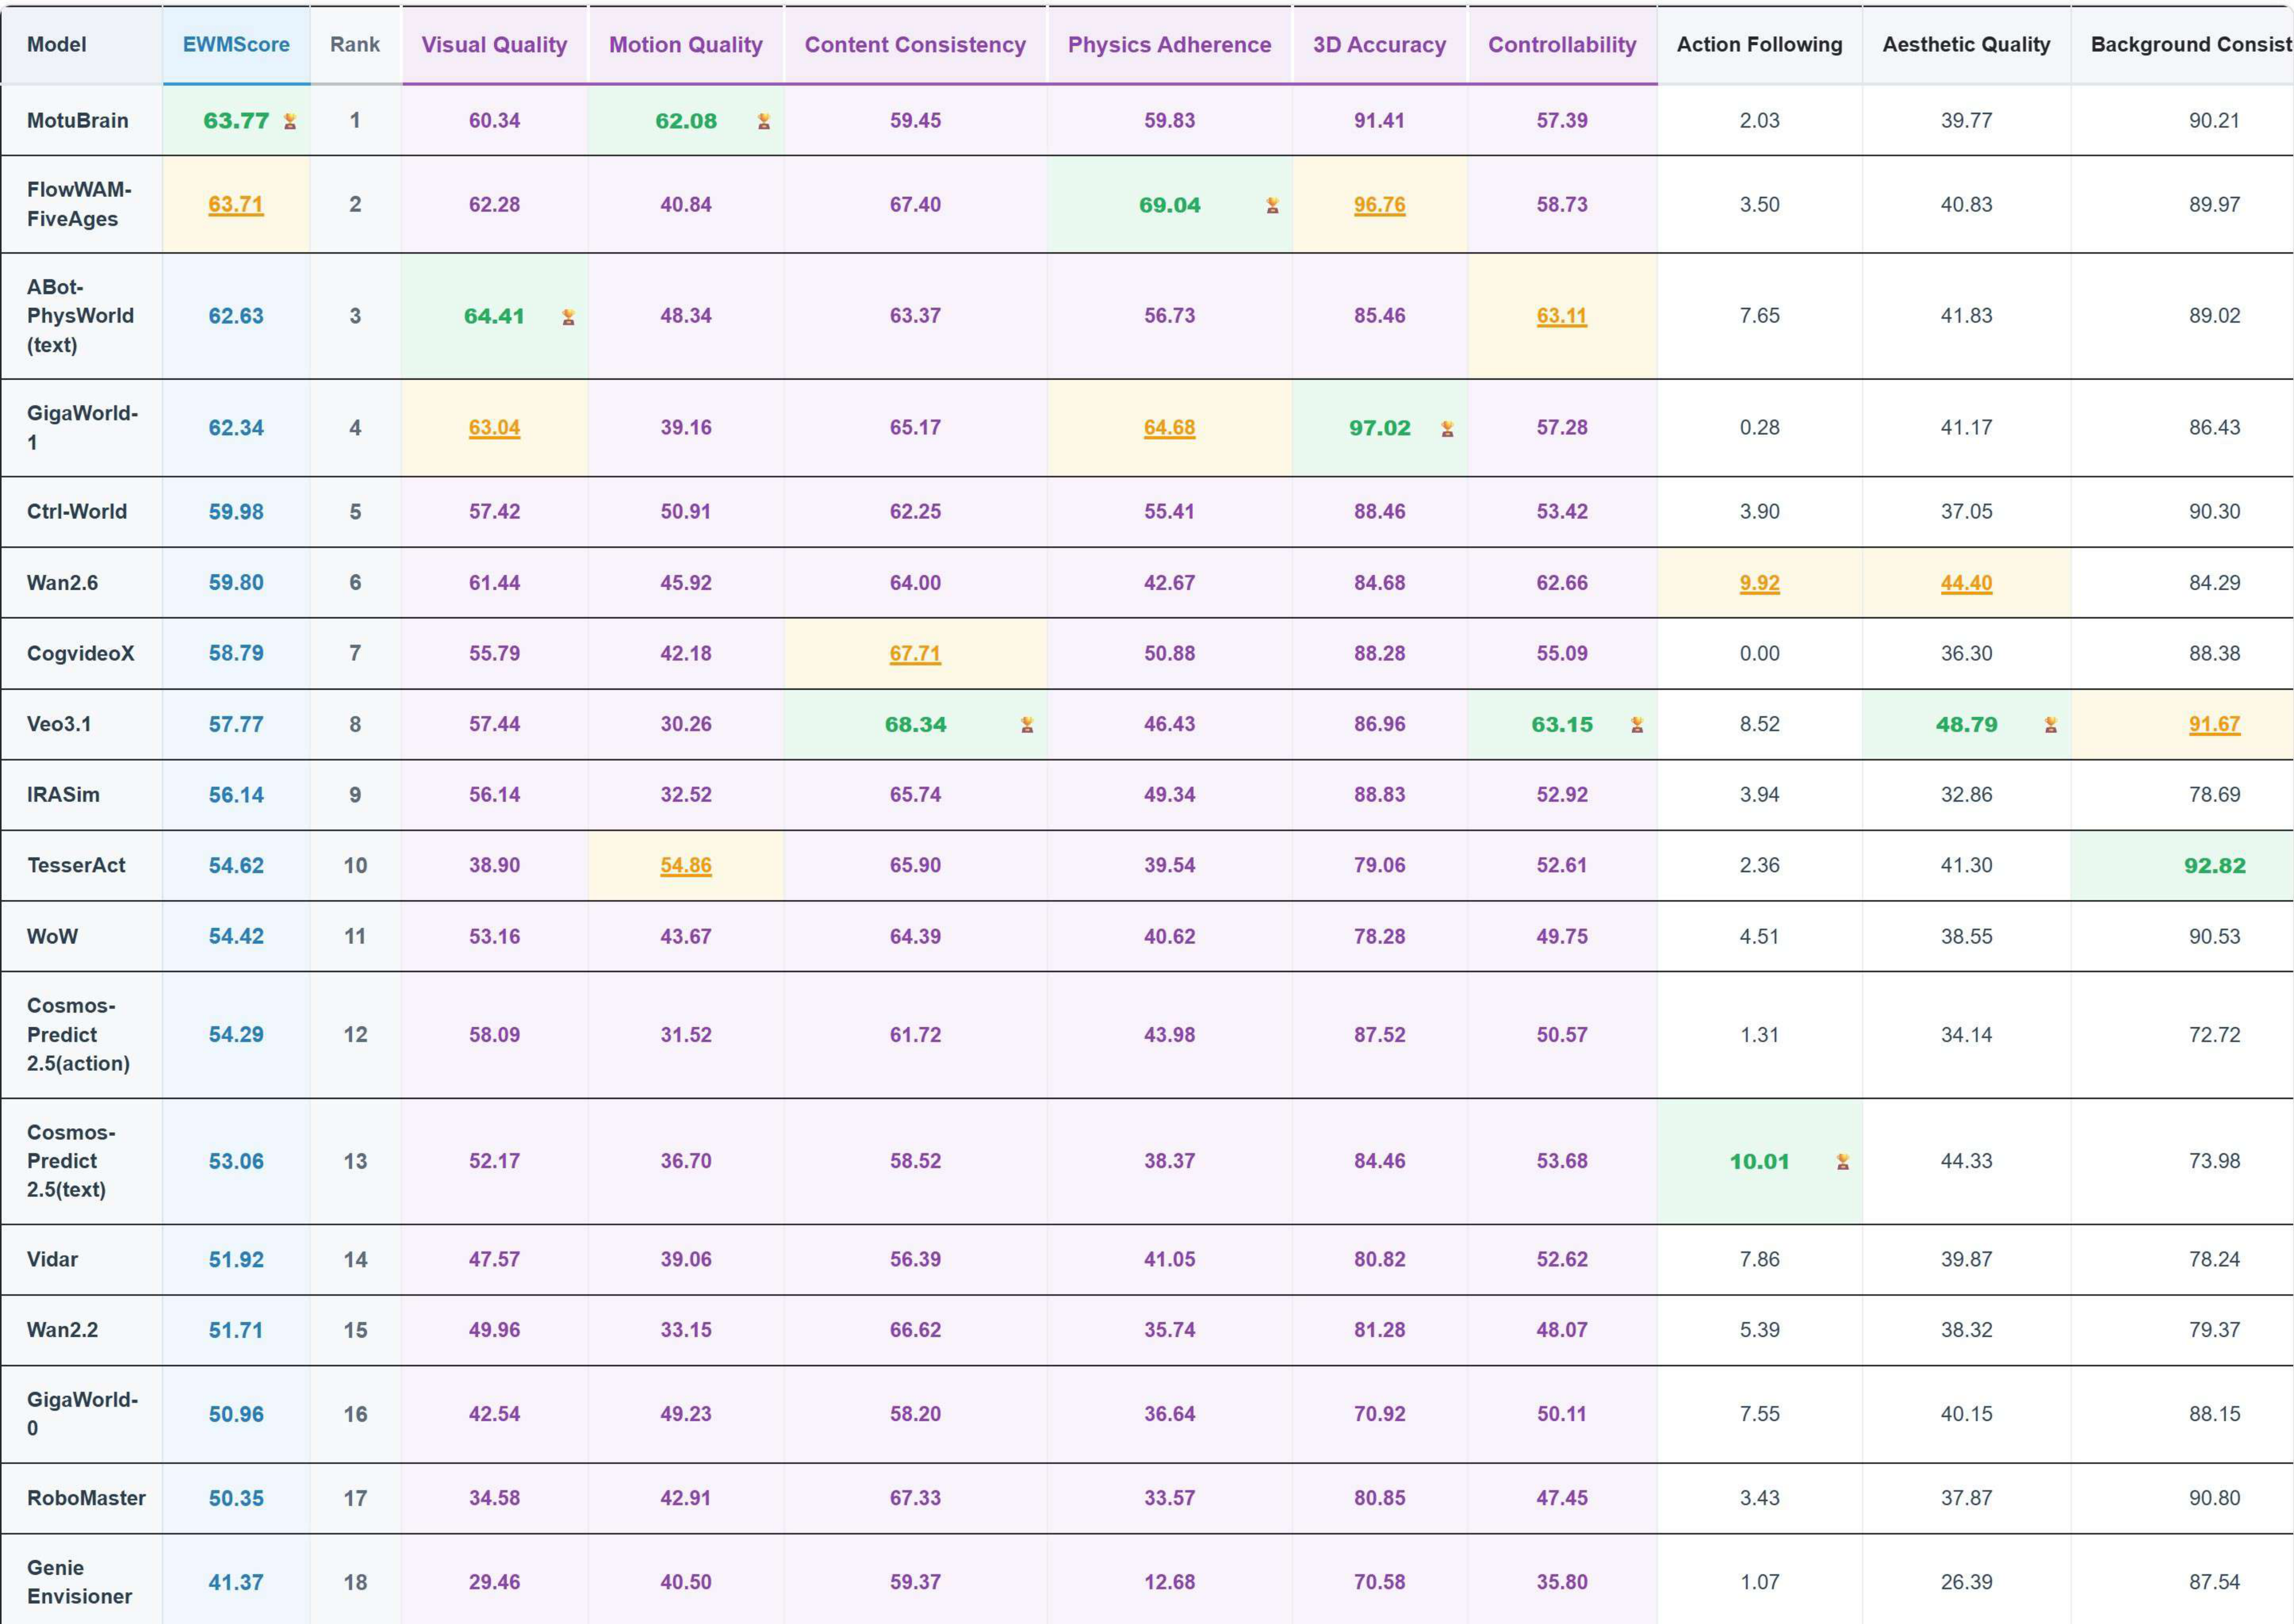Sort by Motion Quality column header
Image resolution: width=2294 pixels, height=1624 pixels.
pos(686,45)
